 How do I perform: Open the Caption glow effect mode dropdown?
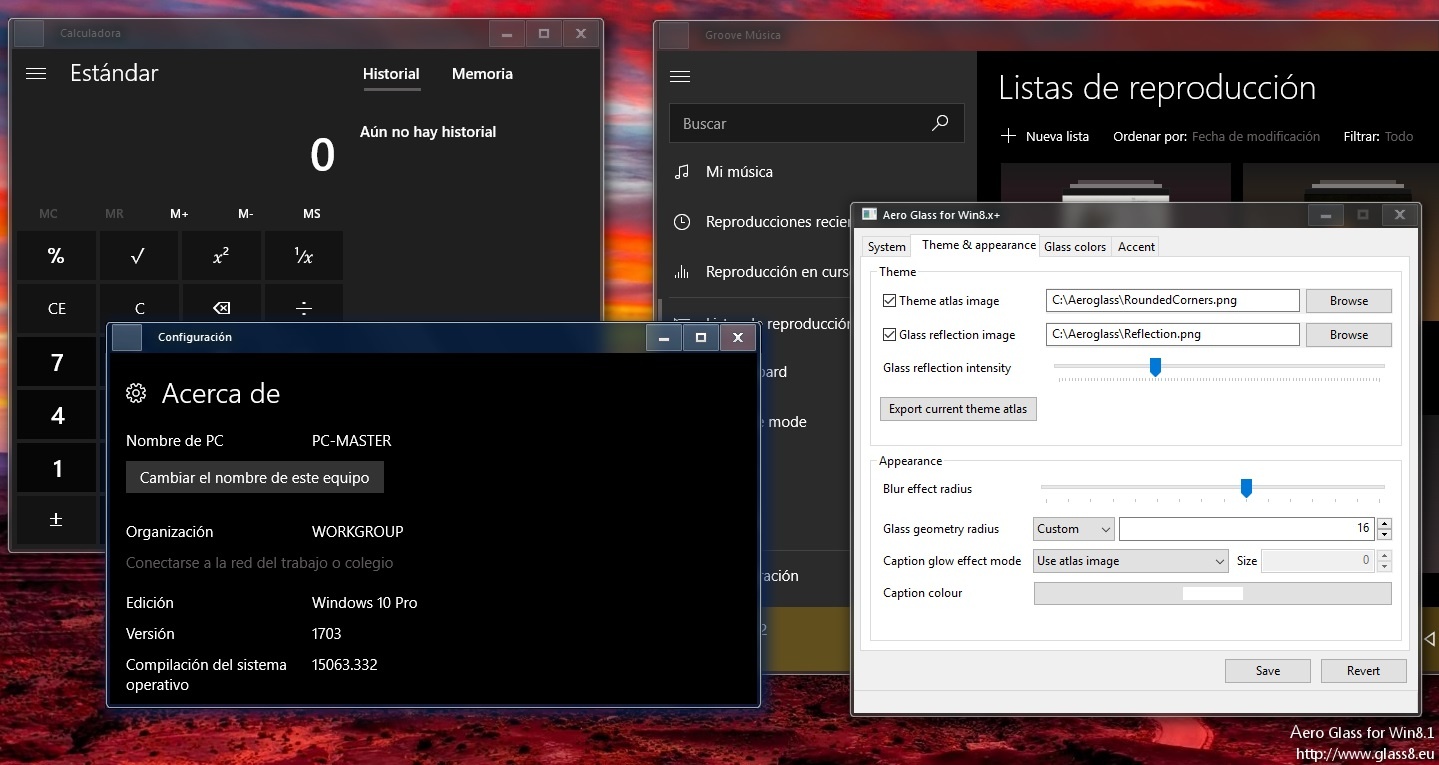[1130, 561]
